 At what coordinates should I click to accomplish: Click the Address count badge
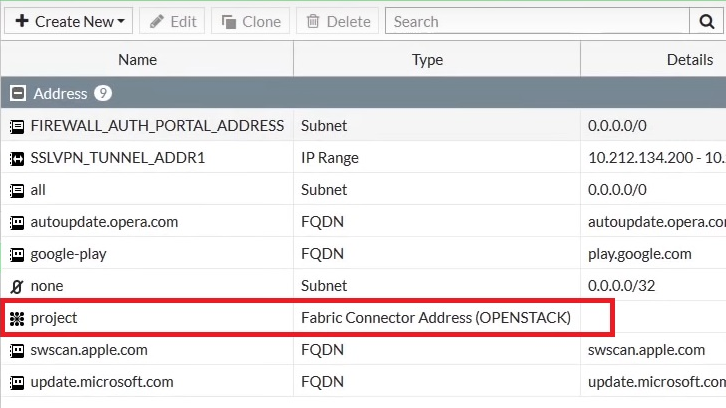tap(102, 94)
